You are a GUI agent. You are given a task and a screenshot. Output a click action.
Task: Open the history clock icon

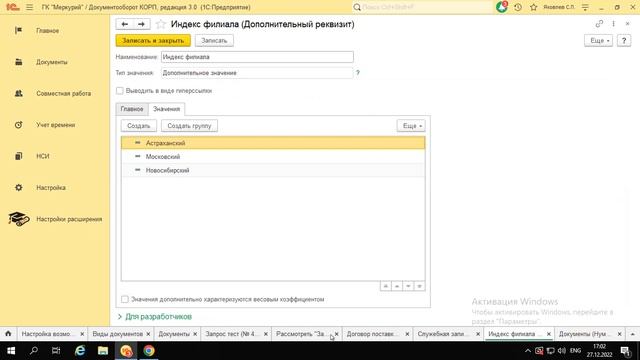pos(518,7)
